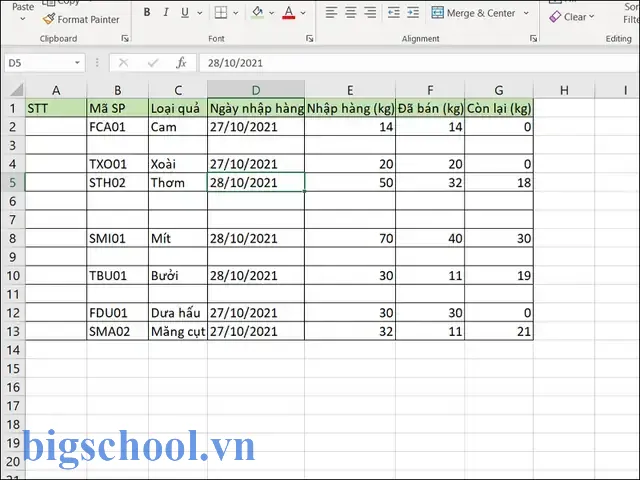Select header cell Ngày nhập hàng
This screenshot has width=640, height=480.
point(256,108)
